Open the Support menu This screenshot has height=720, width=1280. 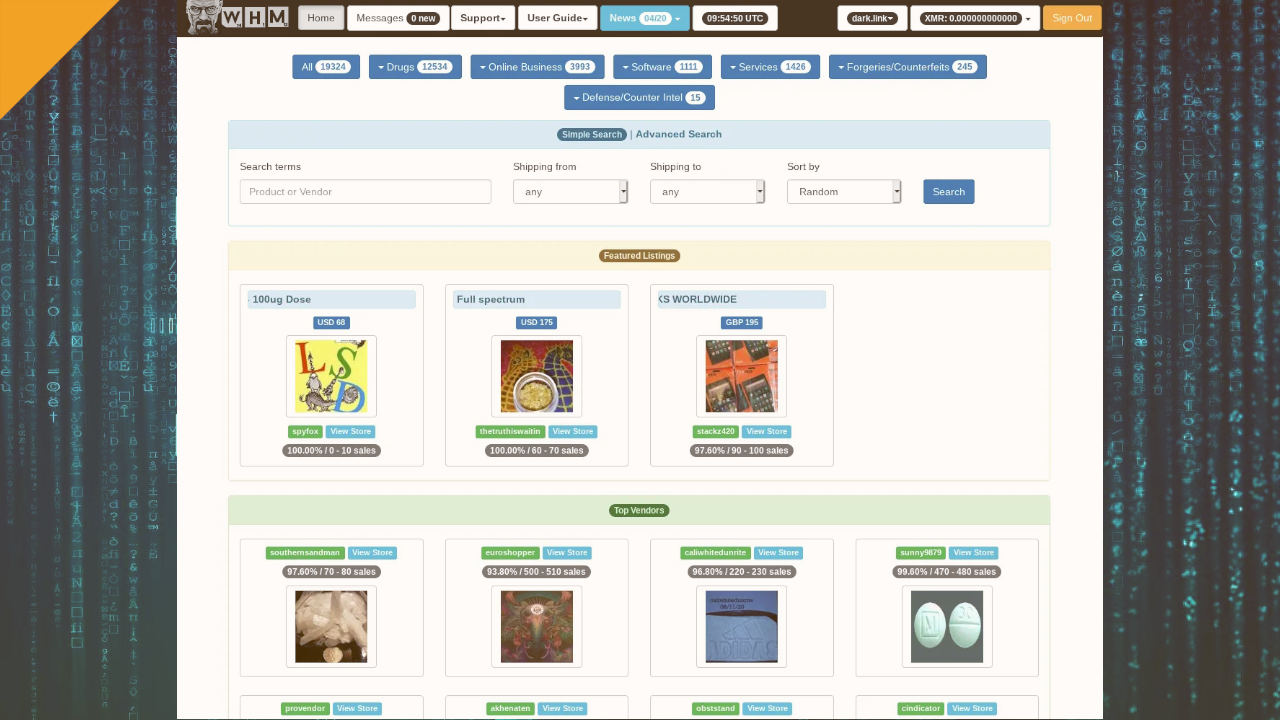[x=483, y=18]
